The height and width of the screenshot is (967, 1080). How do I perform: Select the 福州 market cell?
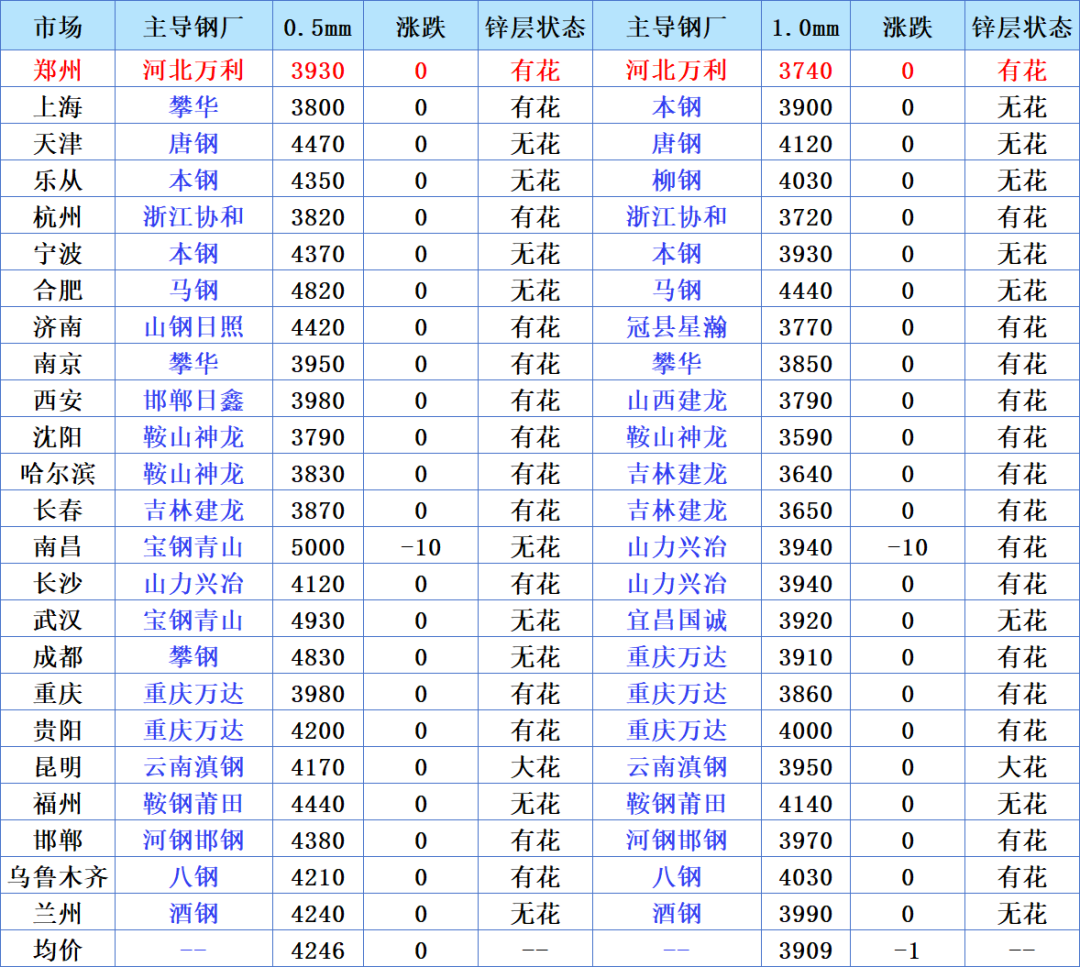[58, 803]
